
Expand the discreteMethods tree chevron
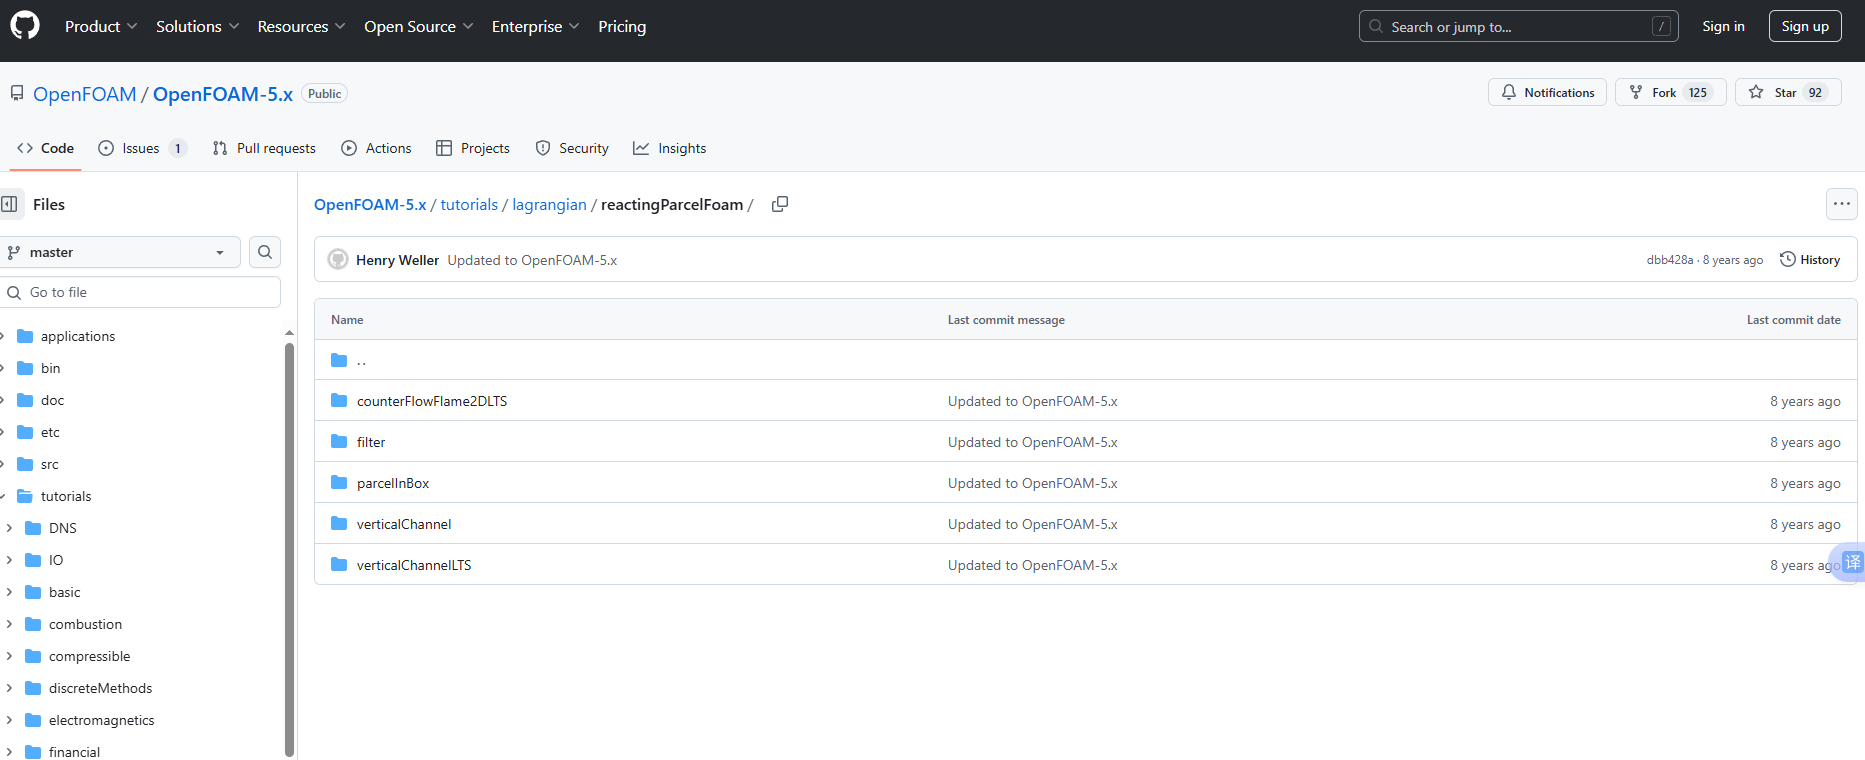tap(9, 688)
